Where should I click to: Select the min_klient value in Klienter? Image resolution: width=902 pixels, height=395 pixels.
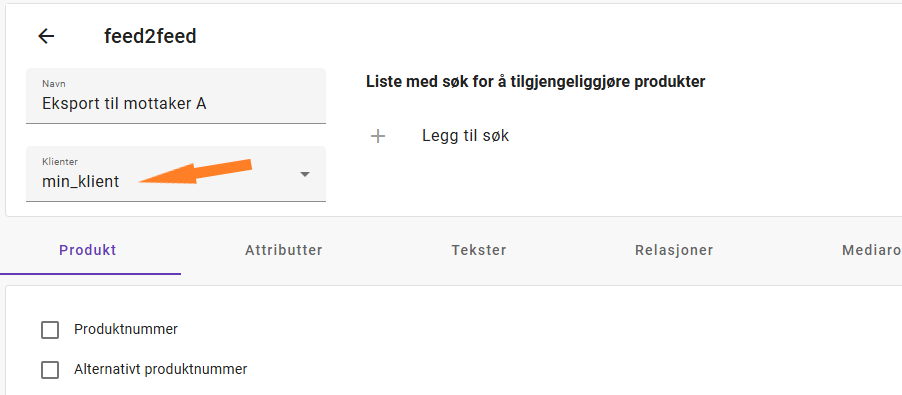point(81,182)
